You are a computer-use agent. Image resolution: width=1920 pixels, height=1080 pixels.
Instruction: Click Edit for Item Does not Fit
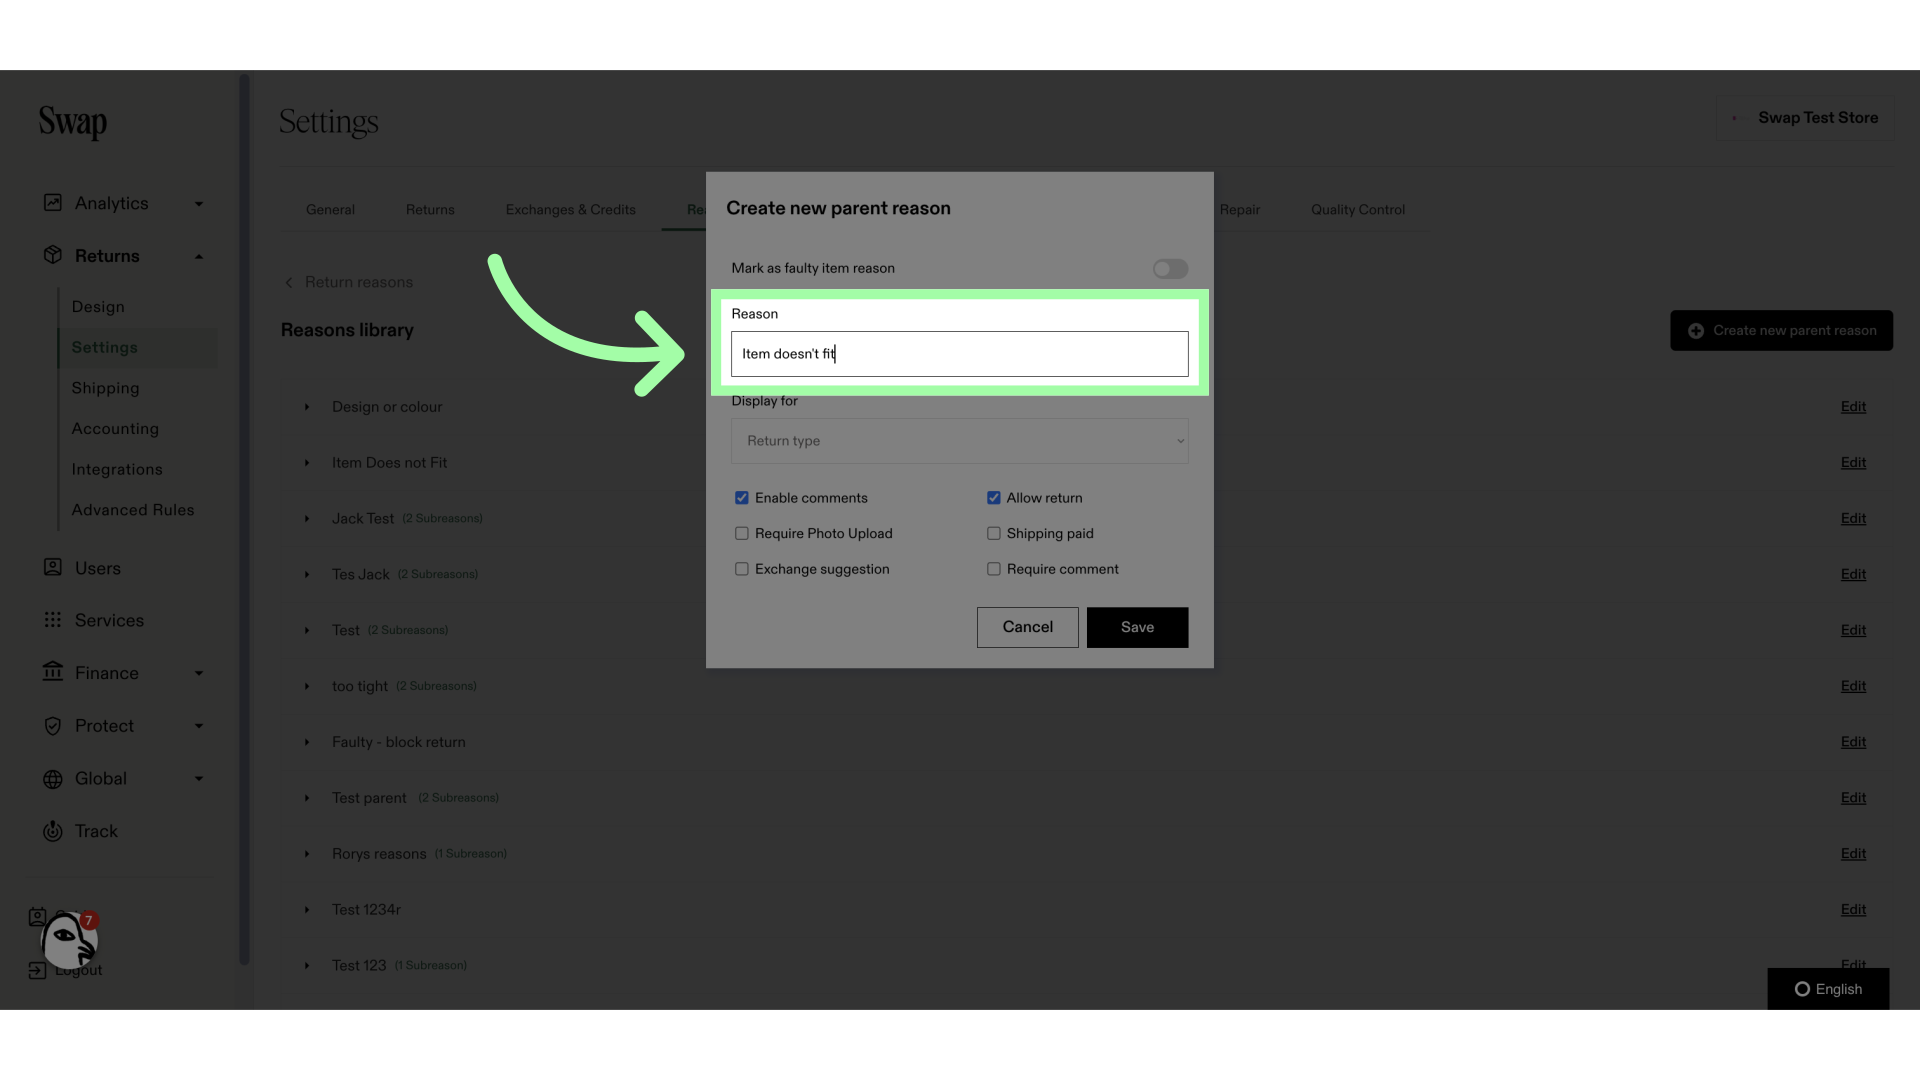tap(1853, 463)
